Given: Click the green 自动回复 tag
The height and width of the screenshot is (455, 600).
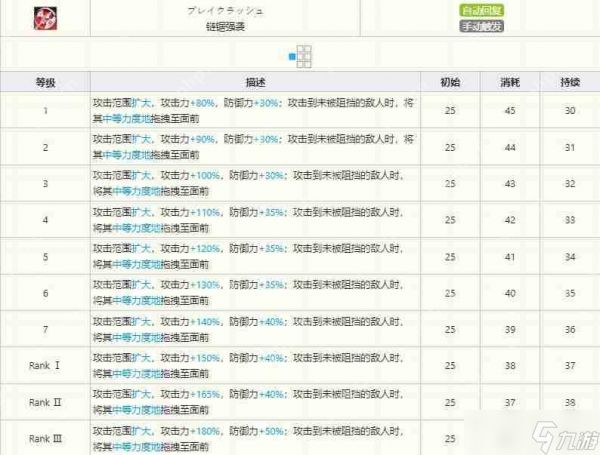Looking at the screenshot, I should point(481,10).
